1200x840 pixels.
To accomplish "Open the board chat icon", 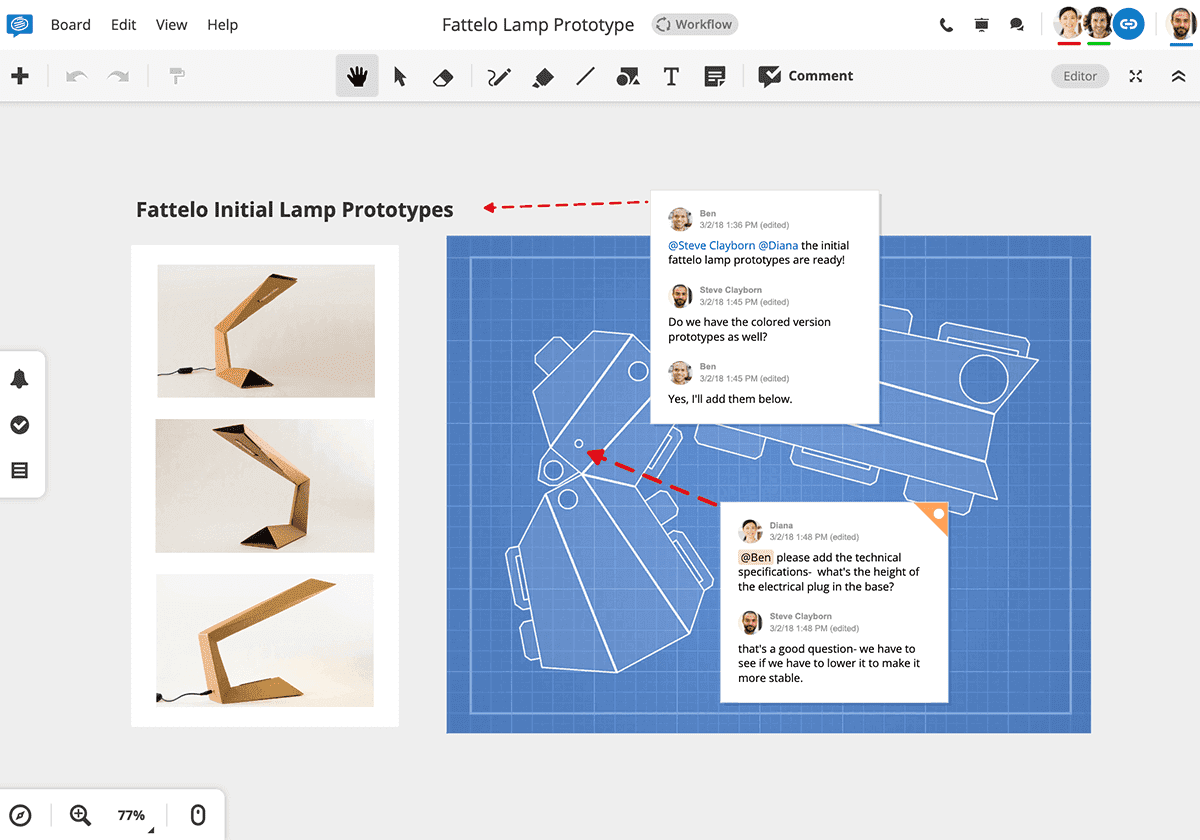I will [1017, 24].
